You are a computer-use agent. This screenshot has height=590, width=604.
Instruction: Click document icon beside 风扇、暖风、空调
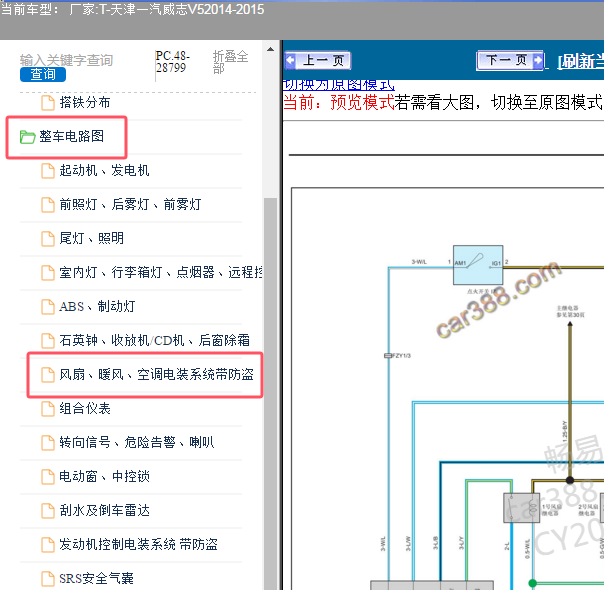pos(48,375)
